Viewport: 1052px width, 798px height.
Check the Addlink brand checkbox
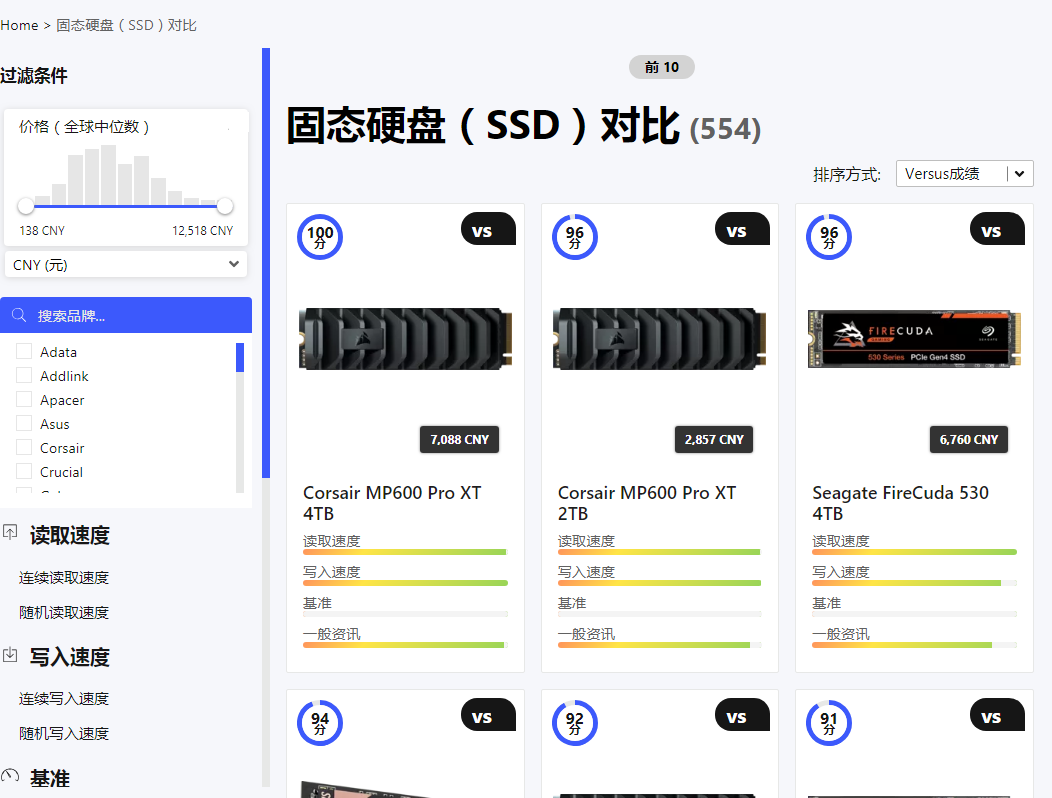(24, 375)
